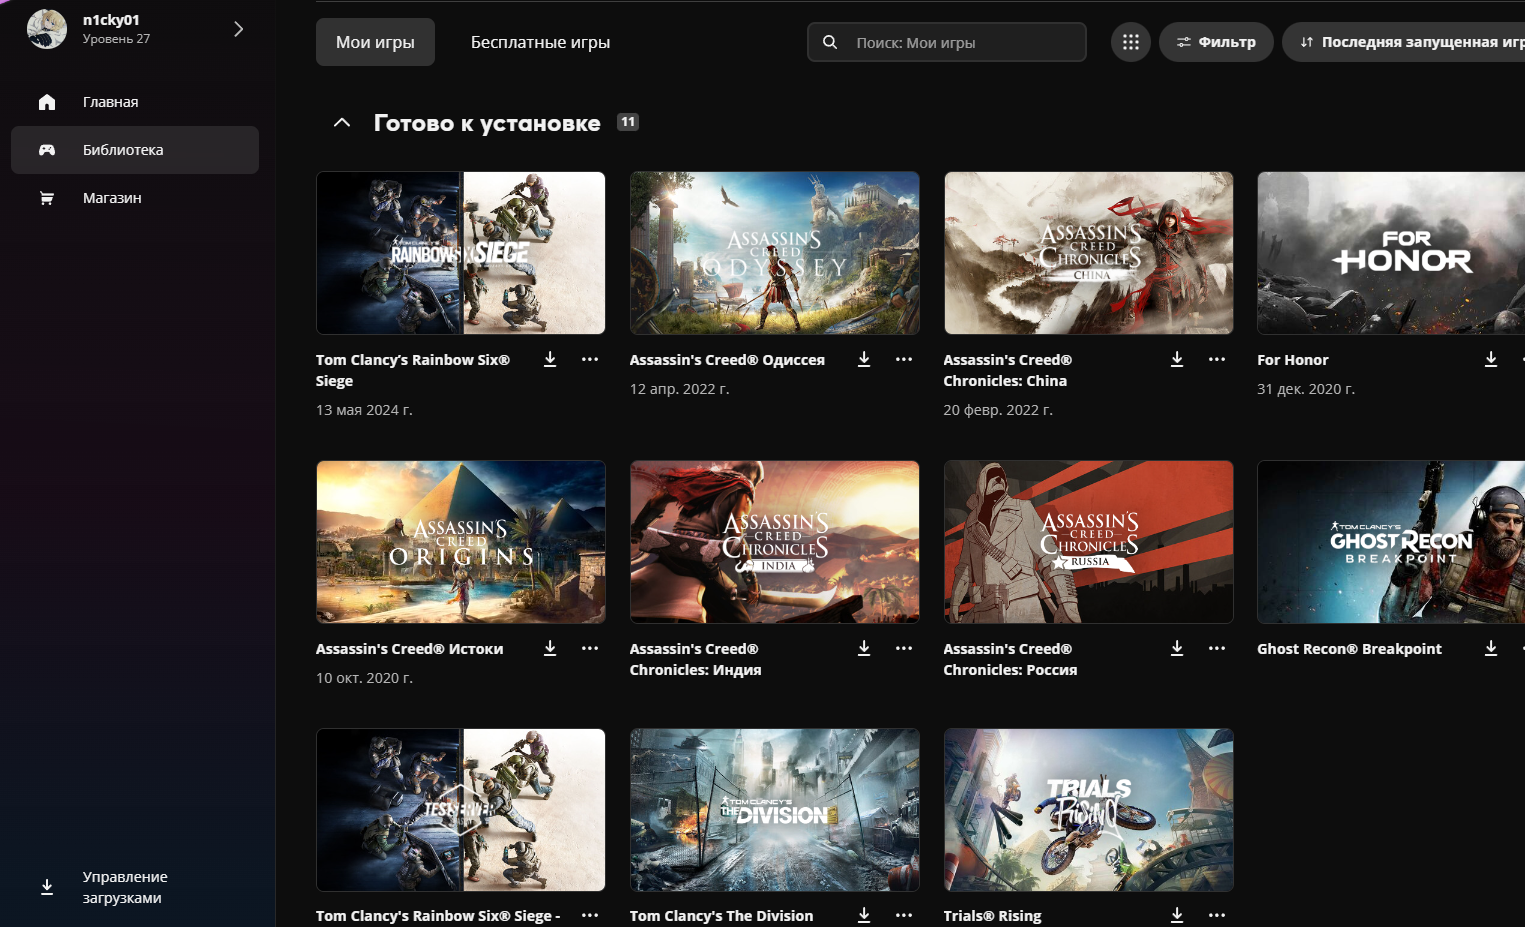
Task: Click the 10 окт. 2020 г. date
Action: [x=364, y=678]
